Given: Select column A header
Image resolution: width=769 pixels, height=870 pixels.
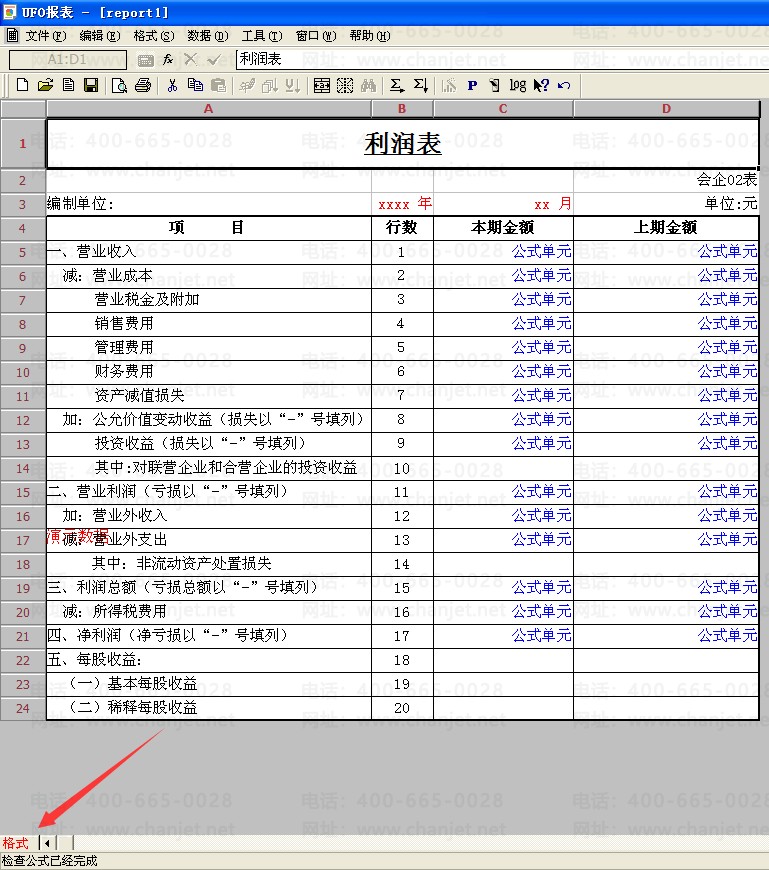Looking at the screenshot, I should point(209,109).
